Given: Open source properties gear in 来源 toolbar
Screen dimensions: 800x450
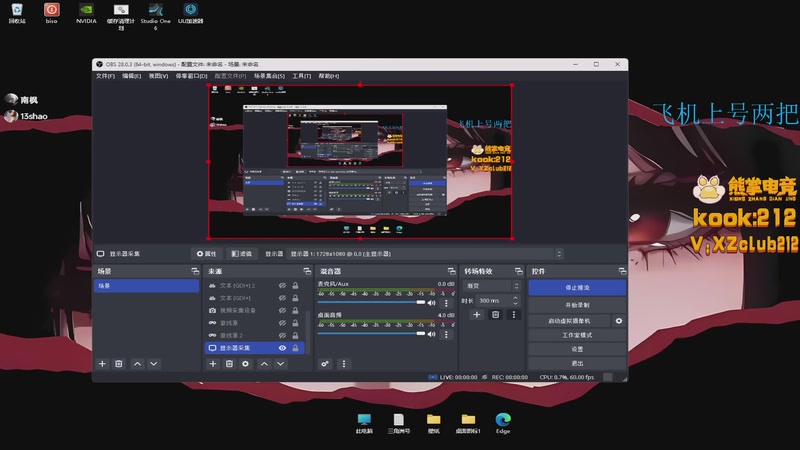Looking at the screenshot, I should (x=245, y=364).
